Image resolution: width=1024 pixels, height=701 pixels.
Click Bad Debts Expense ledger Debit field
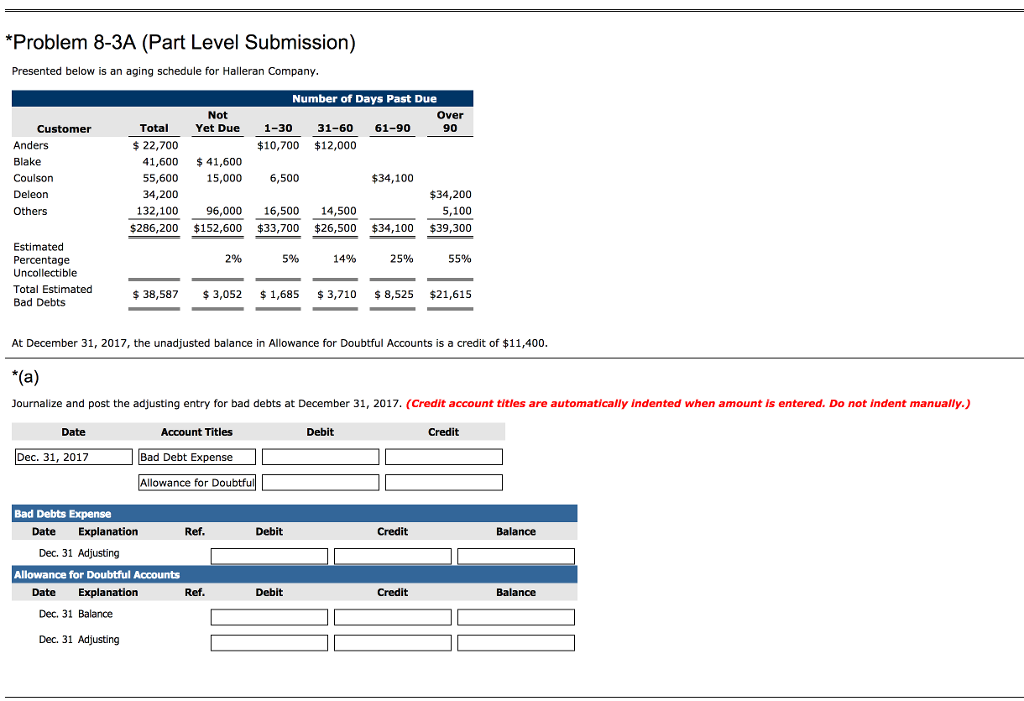[269, 556]
